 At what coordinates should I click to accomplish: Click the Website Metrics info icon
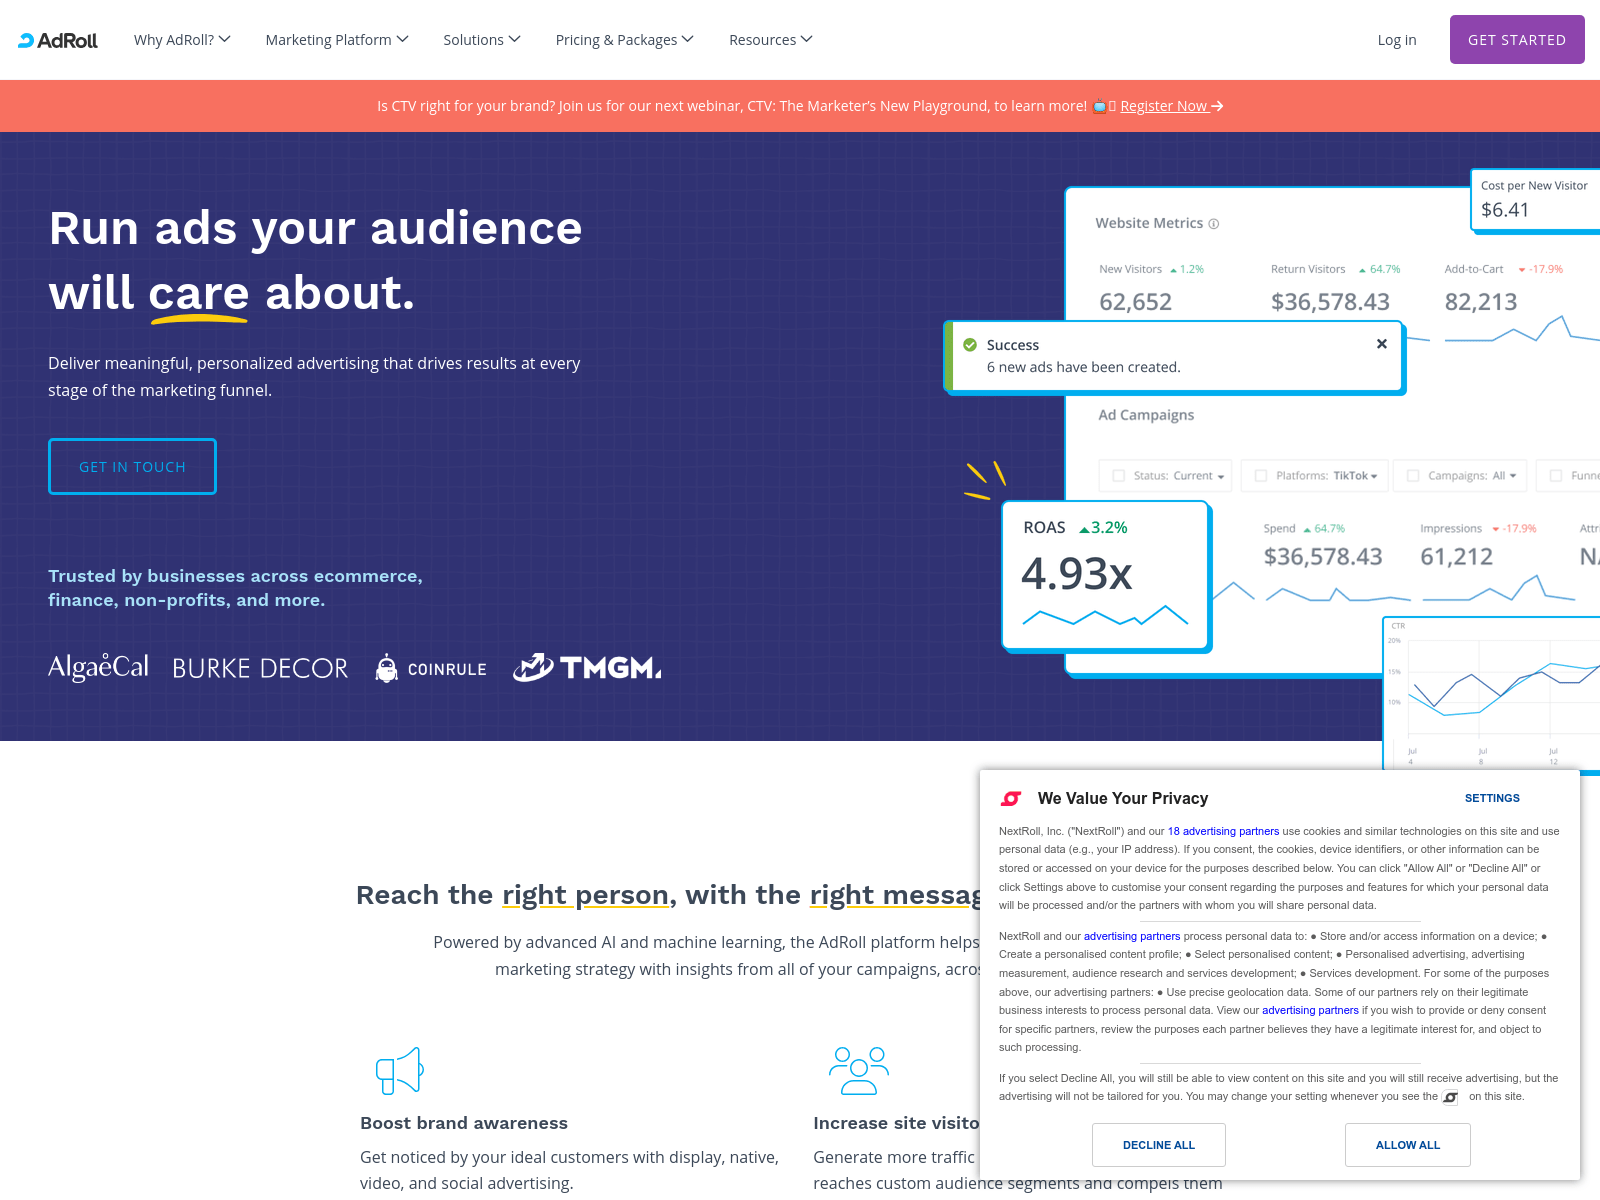click(x=1214, y=224)
